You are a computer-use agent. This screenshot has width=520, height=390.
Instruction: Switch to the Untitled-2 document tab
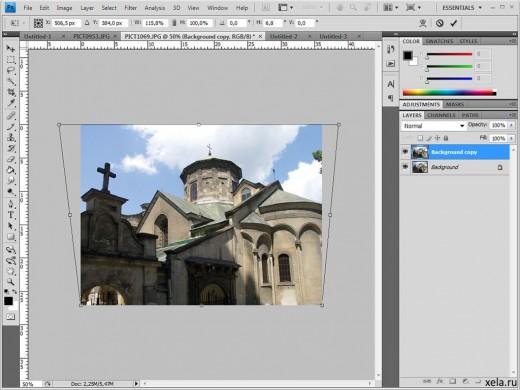click(284, 36)
